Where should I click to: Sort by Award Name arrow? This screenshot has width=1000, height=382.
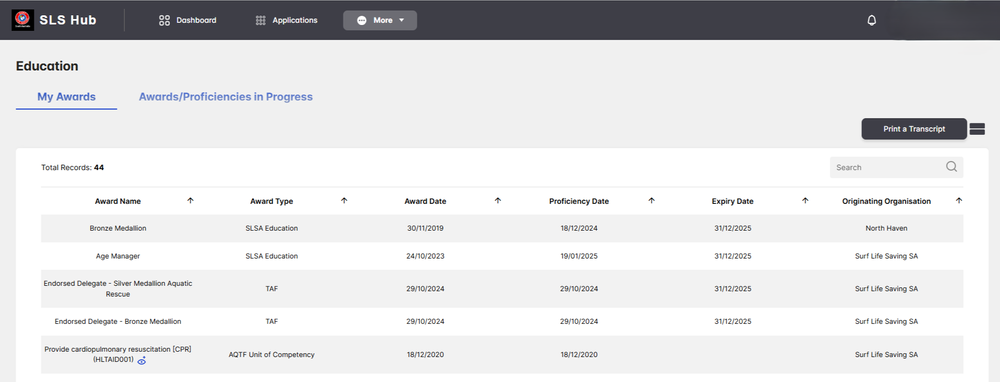click(x=190, y=200)
